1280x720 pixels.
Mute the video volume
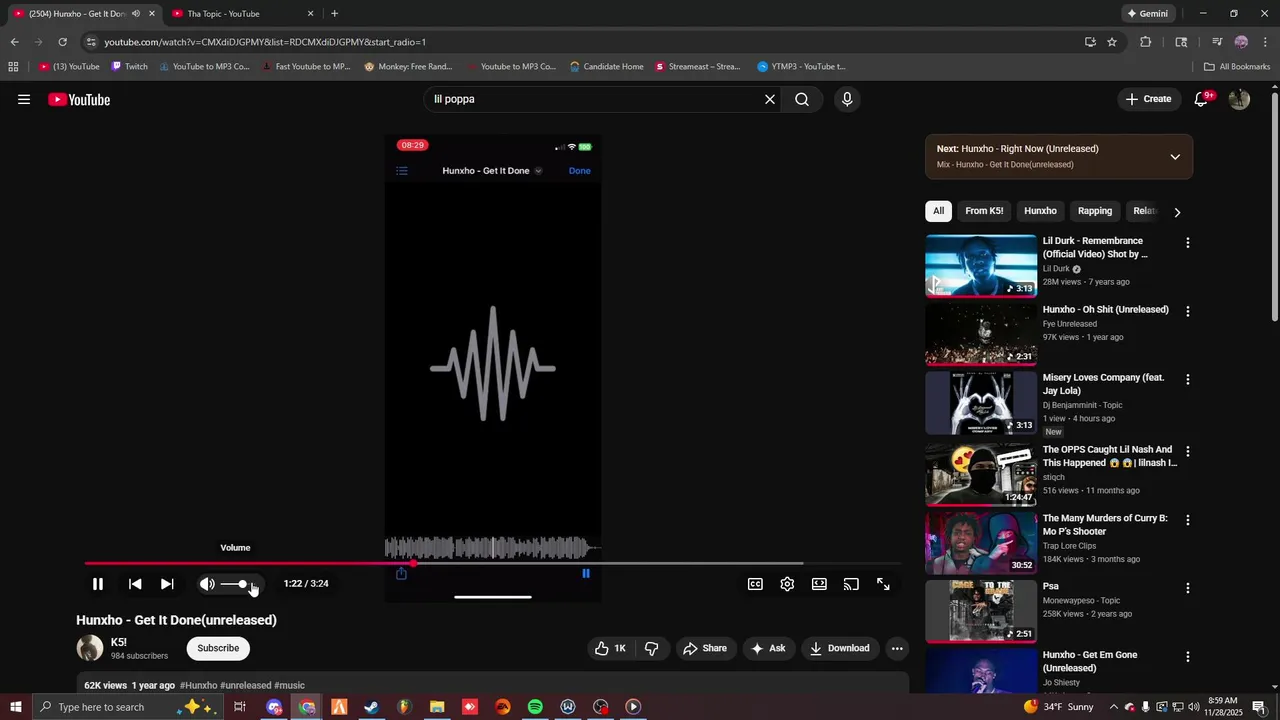(x=207, y=584)
